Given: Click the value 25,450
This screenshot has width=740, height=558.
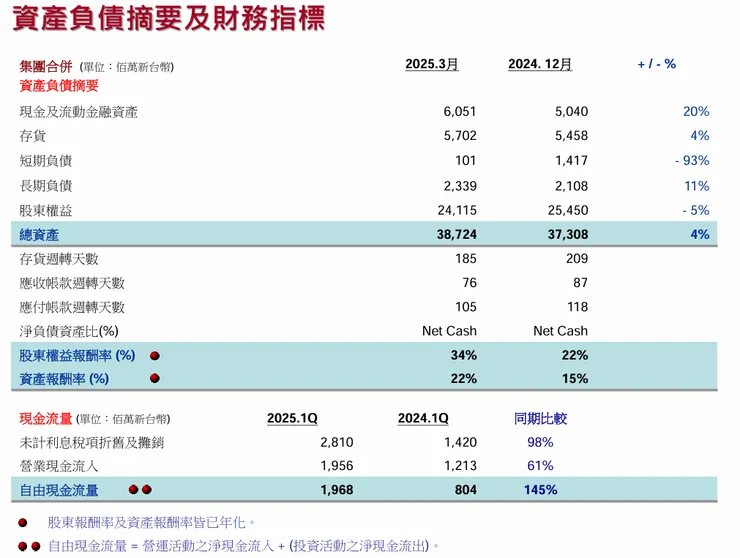Looking at the screenshot, I should tap(568, 210).
